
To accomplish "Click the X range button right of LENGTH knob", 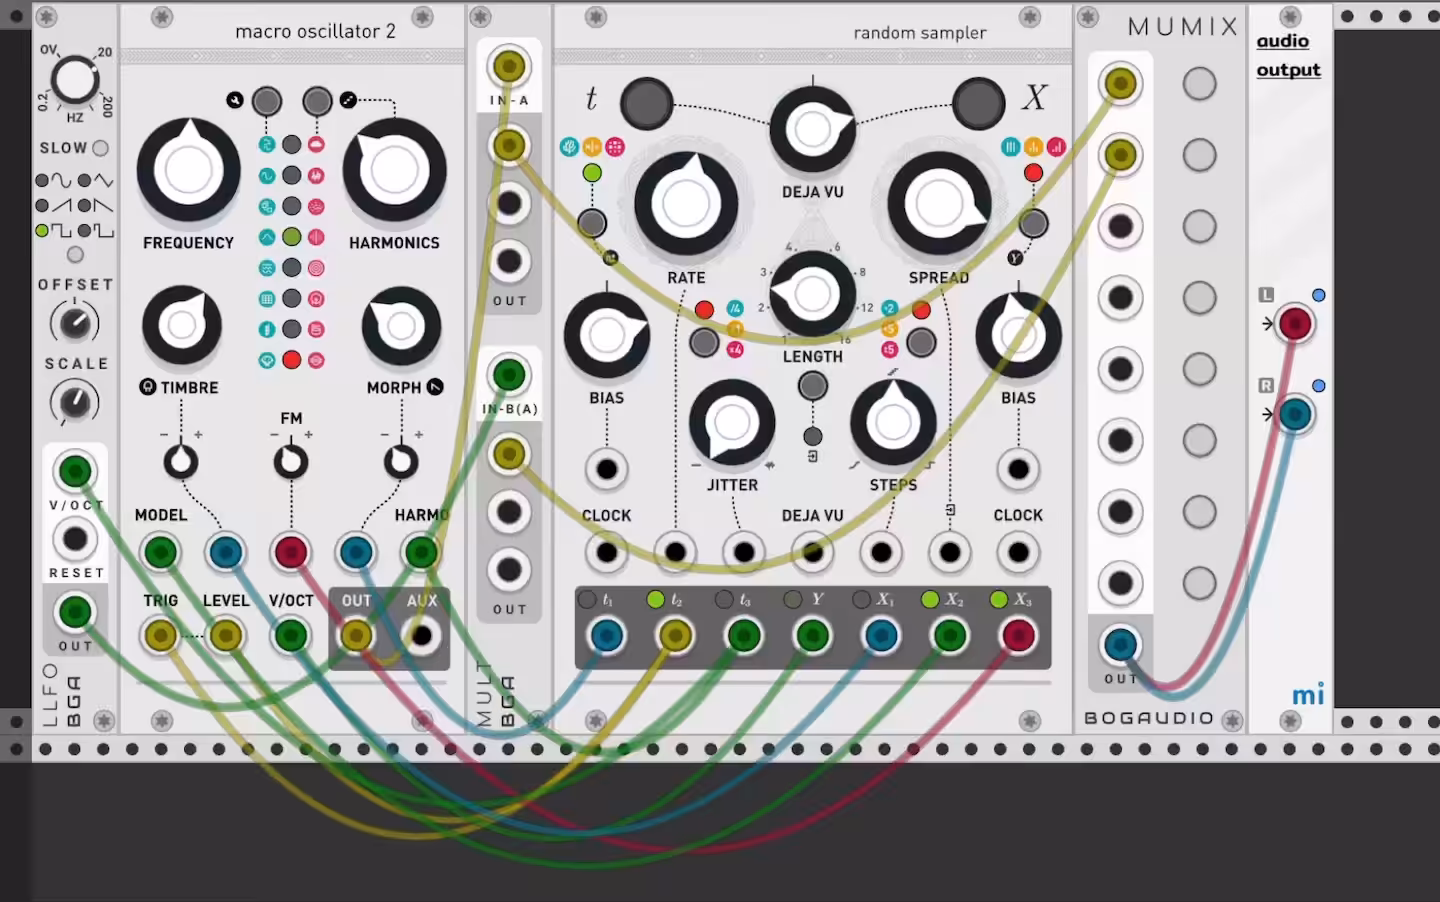I will [x=921, y=342].
